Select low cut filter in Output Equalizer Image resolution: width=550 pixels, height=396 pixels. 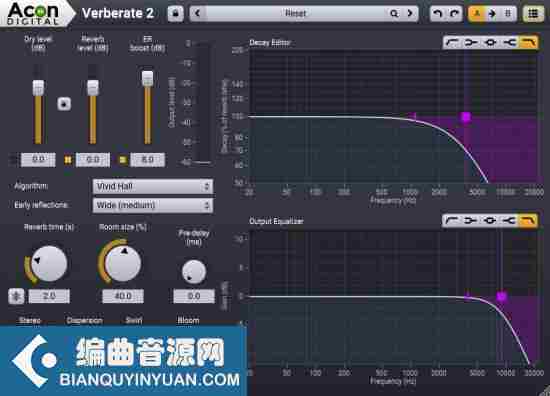(x=452, y=221)
